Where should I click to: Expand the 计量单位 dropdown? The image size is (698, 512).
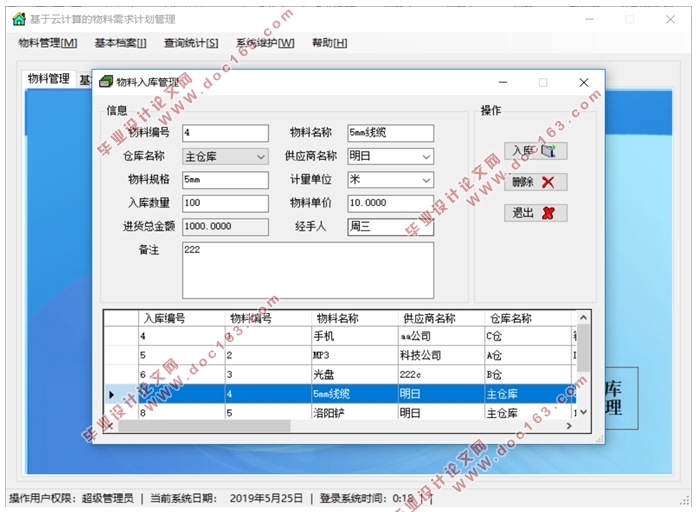(x=426, y=180)
